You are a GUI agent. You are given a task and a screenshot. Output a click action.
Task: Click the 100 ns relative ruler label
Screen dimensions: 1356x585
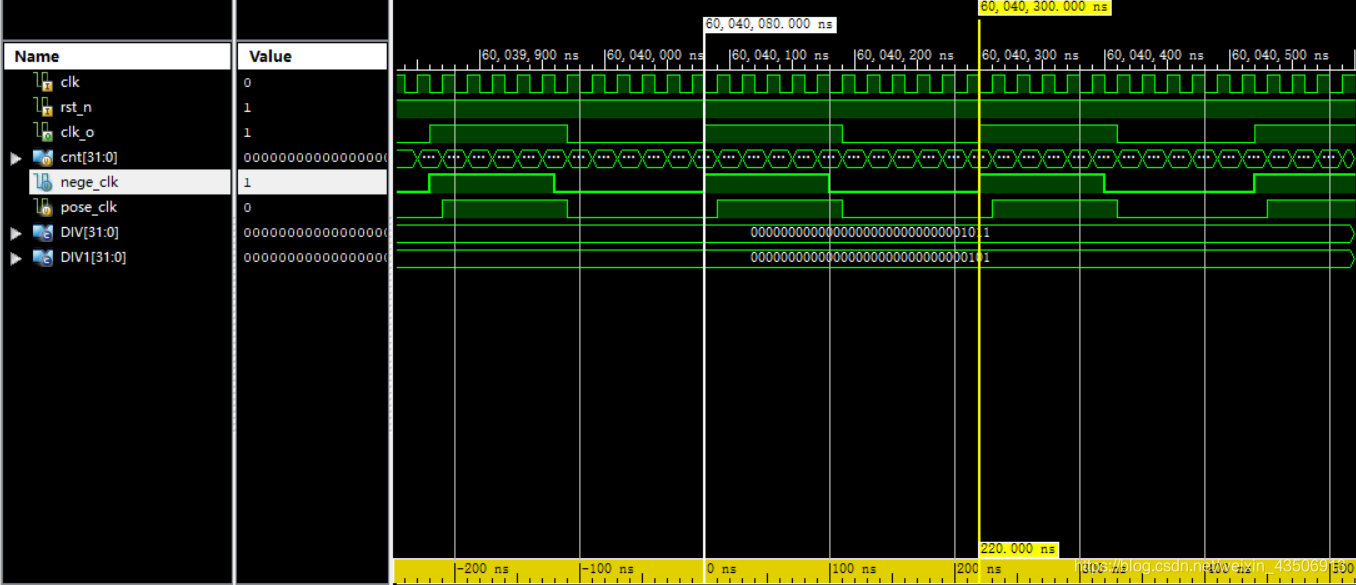click(854, 569)
